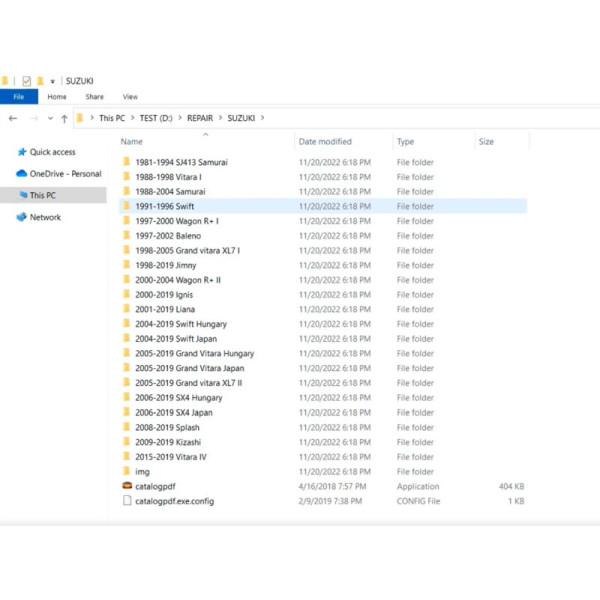The height and width of the screenshot is (600, 600).
Task: Select Network in the sidebar
Action: pos(45,217)
